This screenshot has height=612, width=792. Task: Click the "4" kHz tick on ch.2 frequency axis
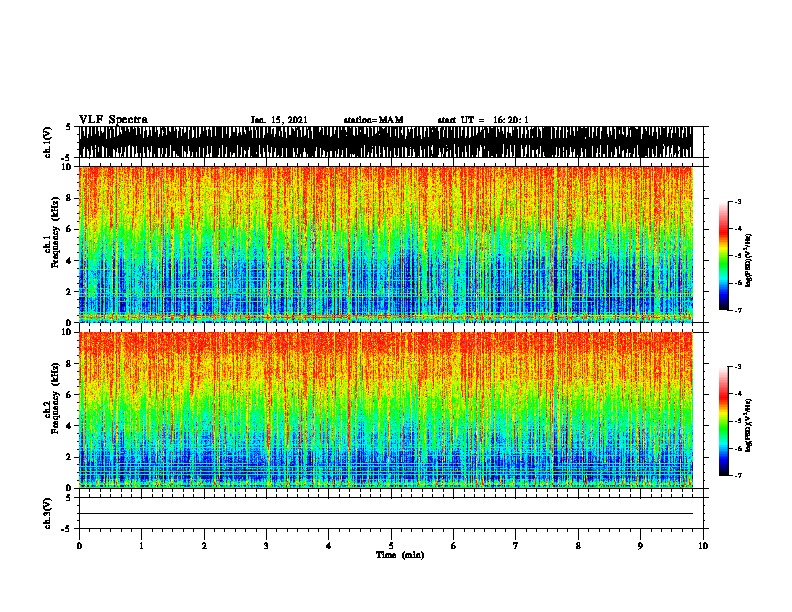(x=70, y=426)
